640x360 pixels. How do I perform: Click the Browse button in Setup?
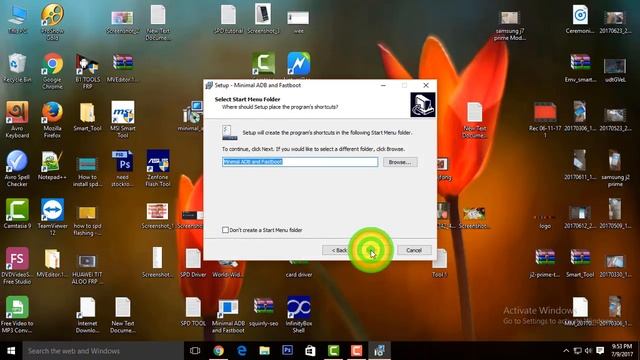[x=400, y=162]
